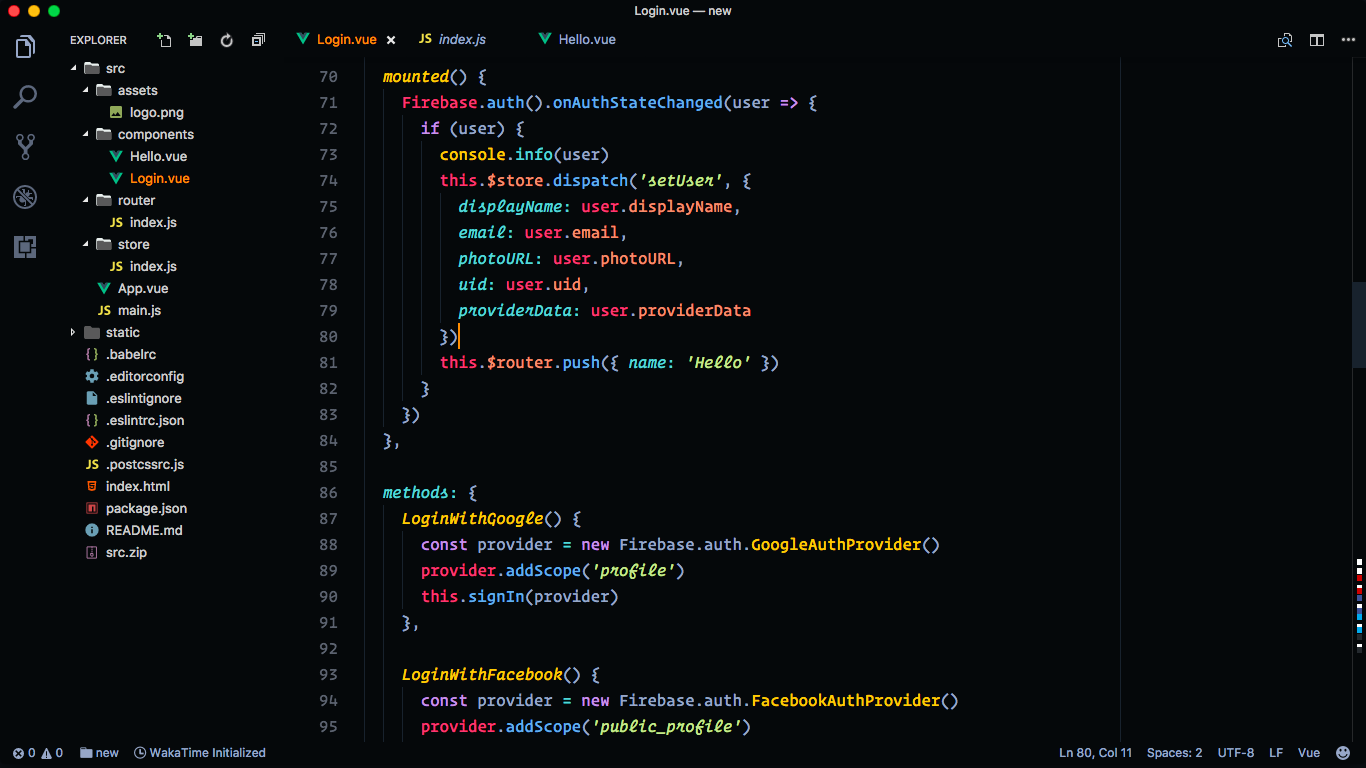This screenshot has width=1366, height=768.
Task: Open index.js under the router folder
Action: click(x=153, y=222)
